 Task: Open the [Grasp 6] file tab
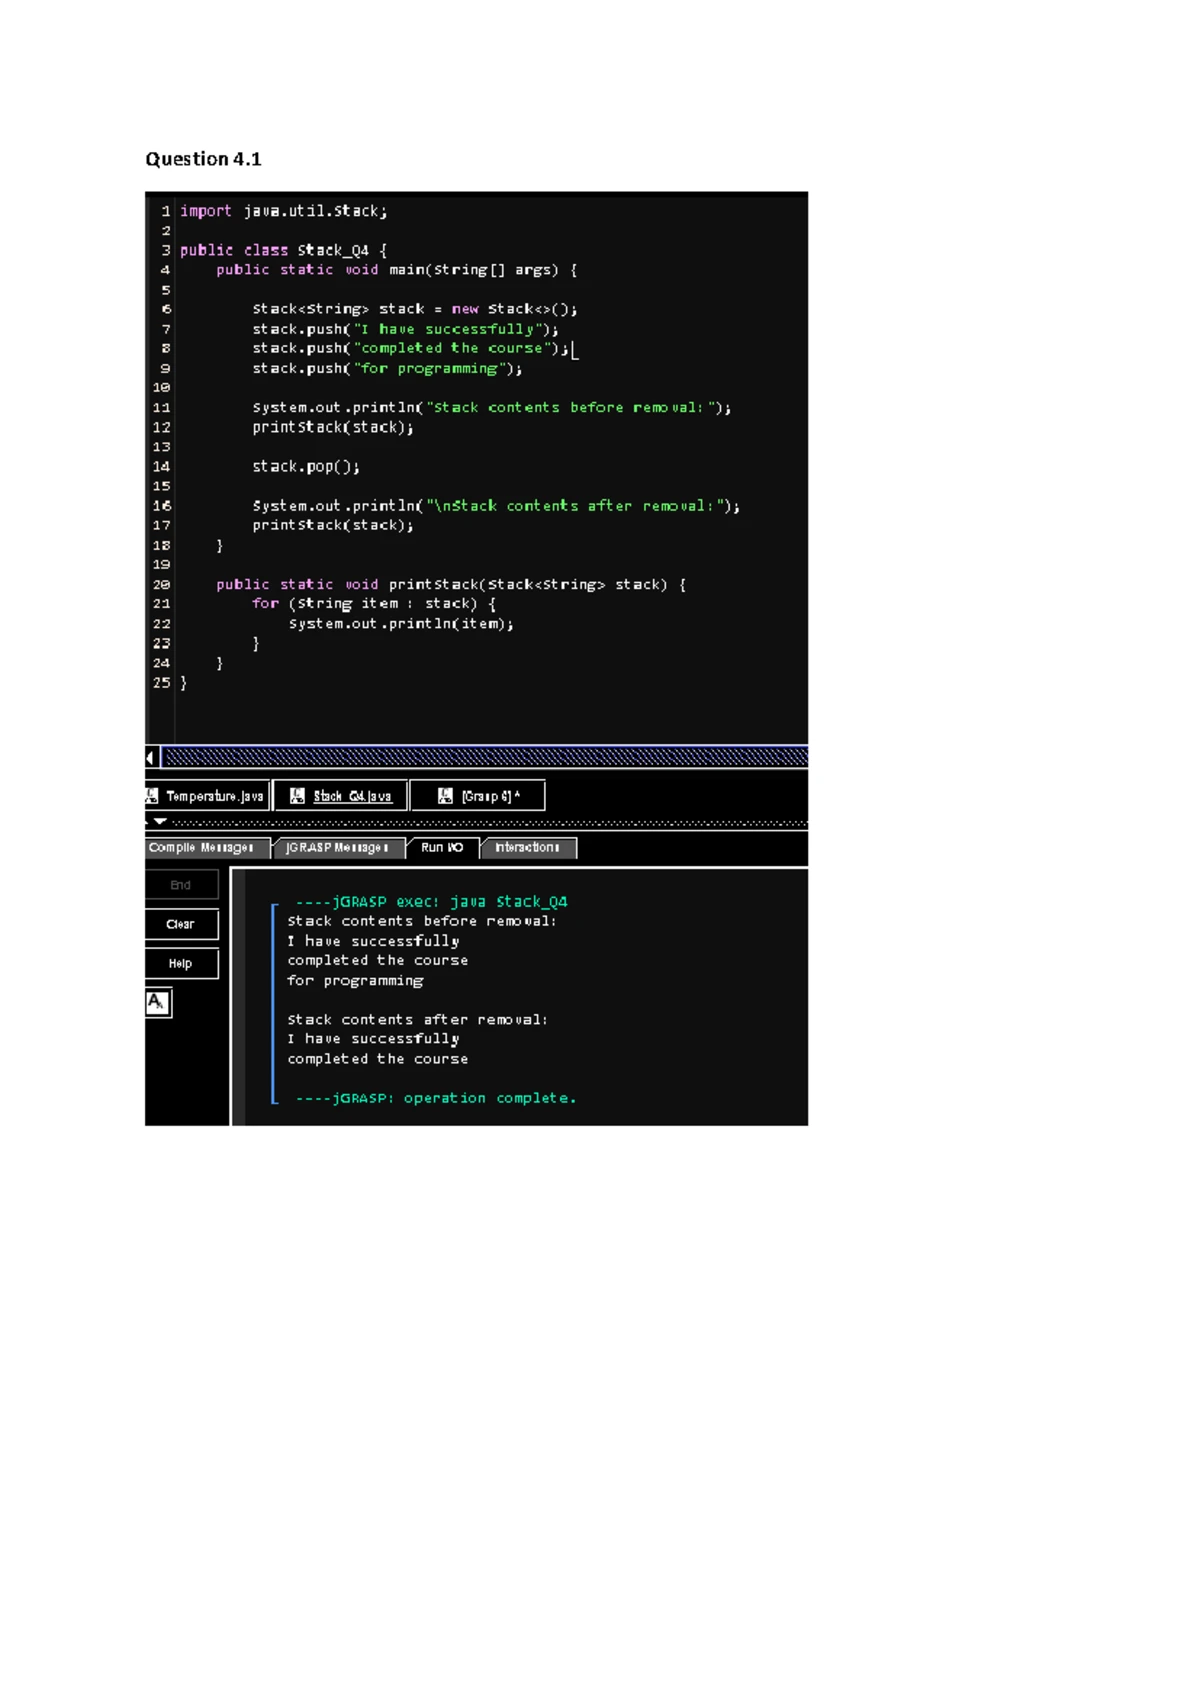point(478,796)
